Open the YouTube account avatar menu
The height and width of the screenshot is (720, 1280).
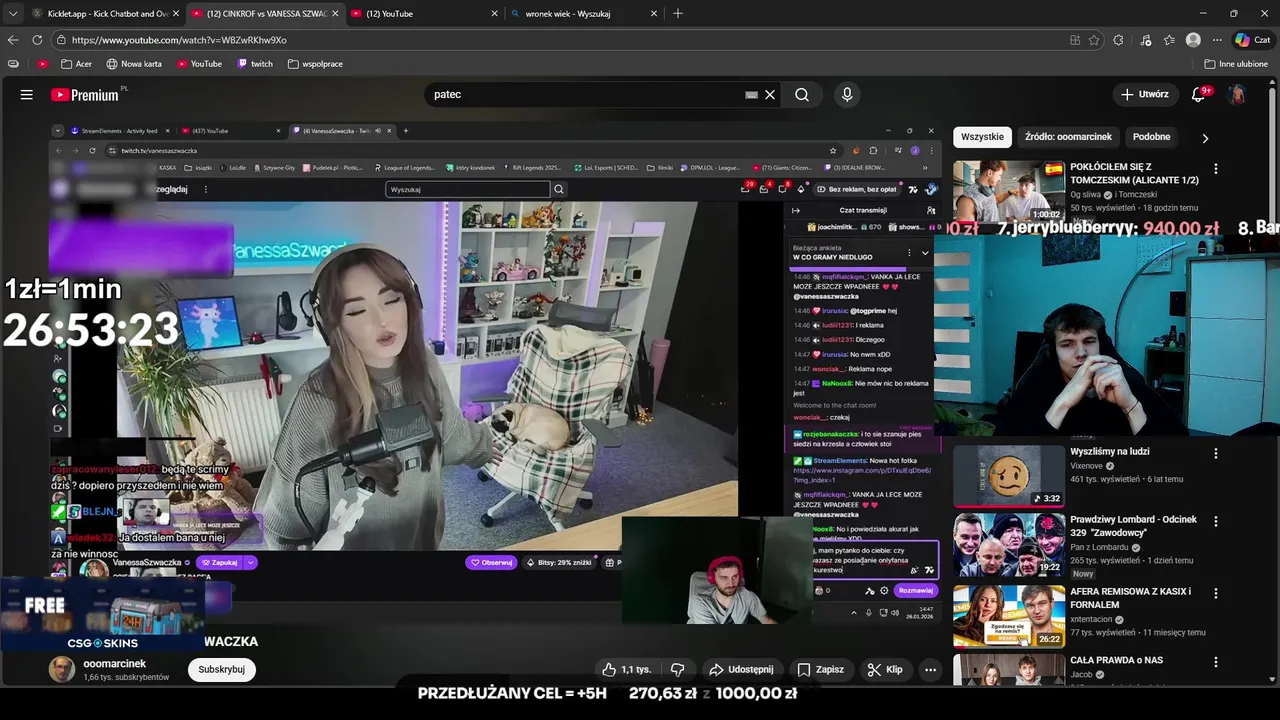(1237, 94)
